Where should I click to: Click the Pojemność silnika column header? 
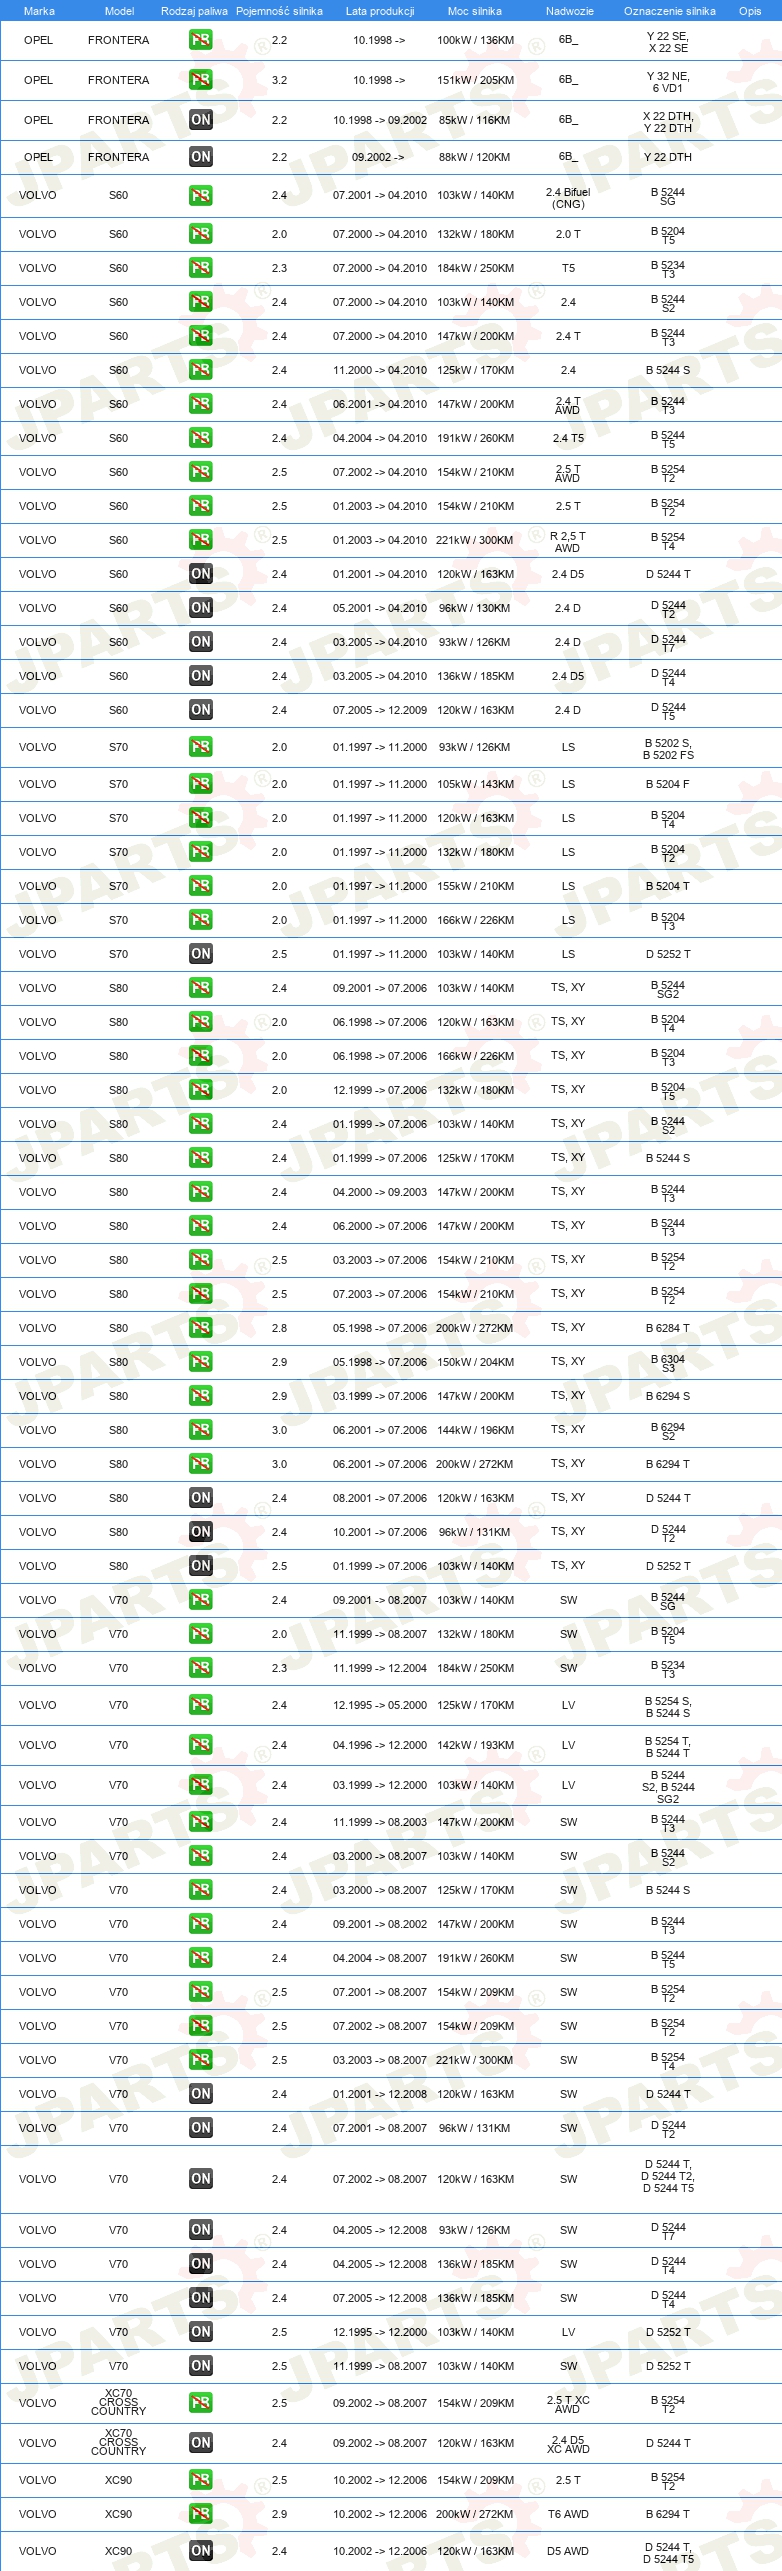pyautogui.click(x=279, y=11)
